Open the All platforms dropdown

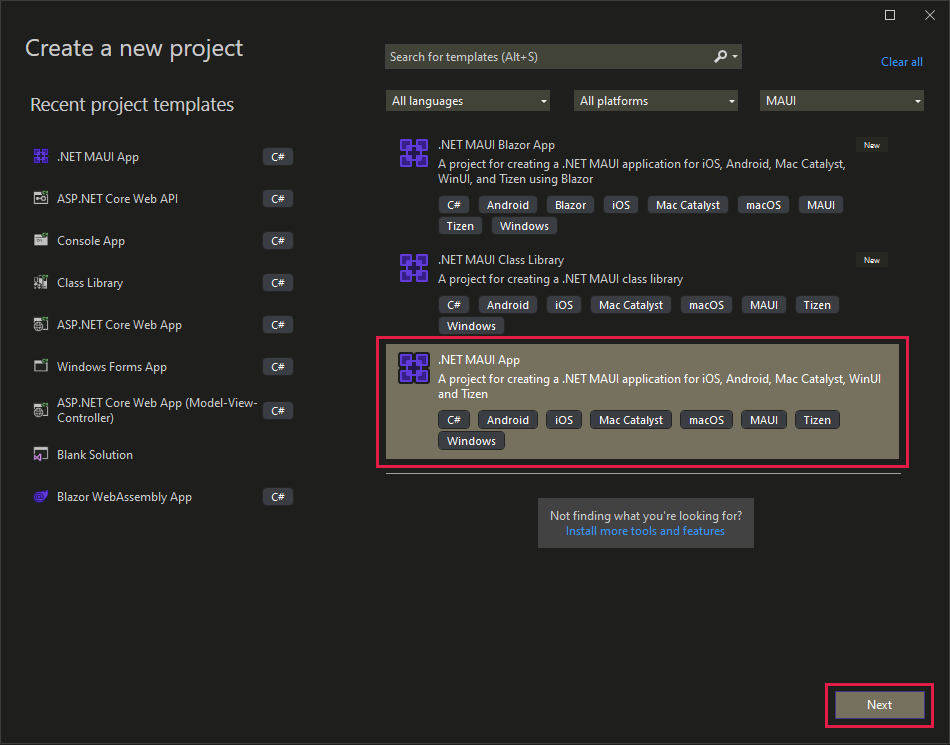(656, 101)
